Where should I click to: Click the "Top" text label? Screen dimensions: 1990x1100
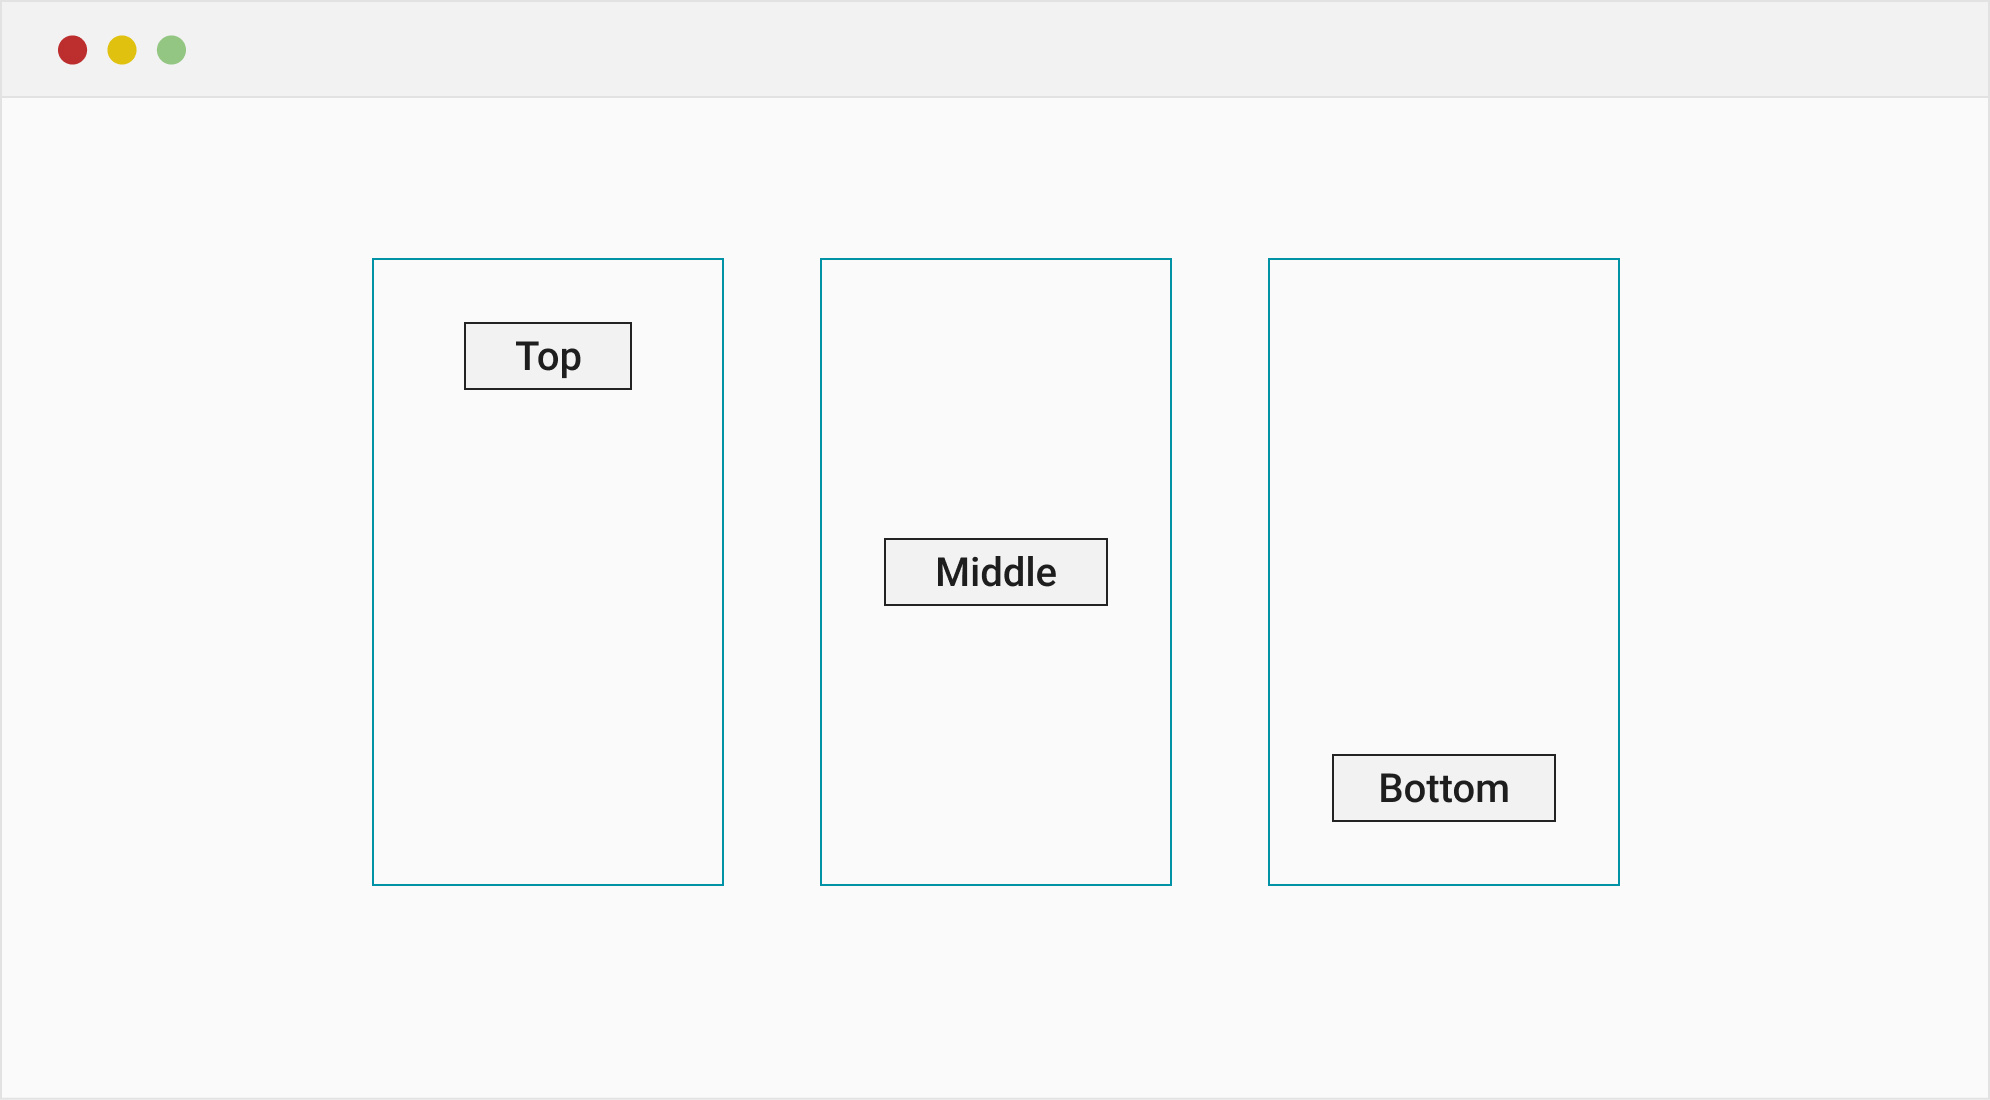(548, 357)
